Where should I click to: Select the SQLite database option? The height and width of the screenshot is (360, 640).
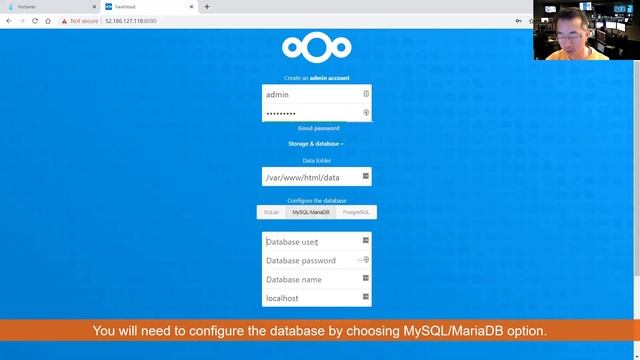click(x=271, y=212)
